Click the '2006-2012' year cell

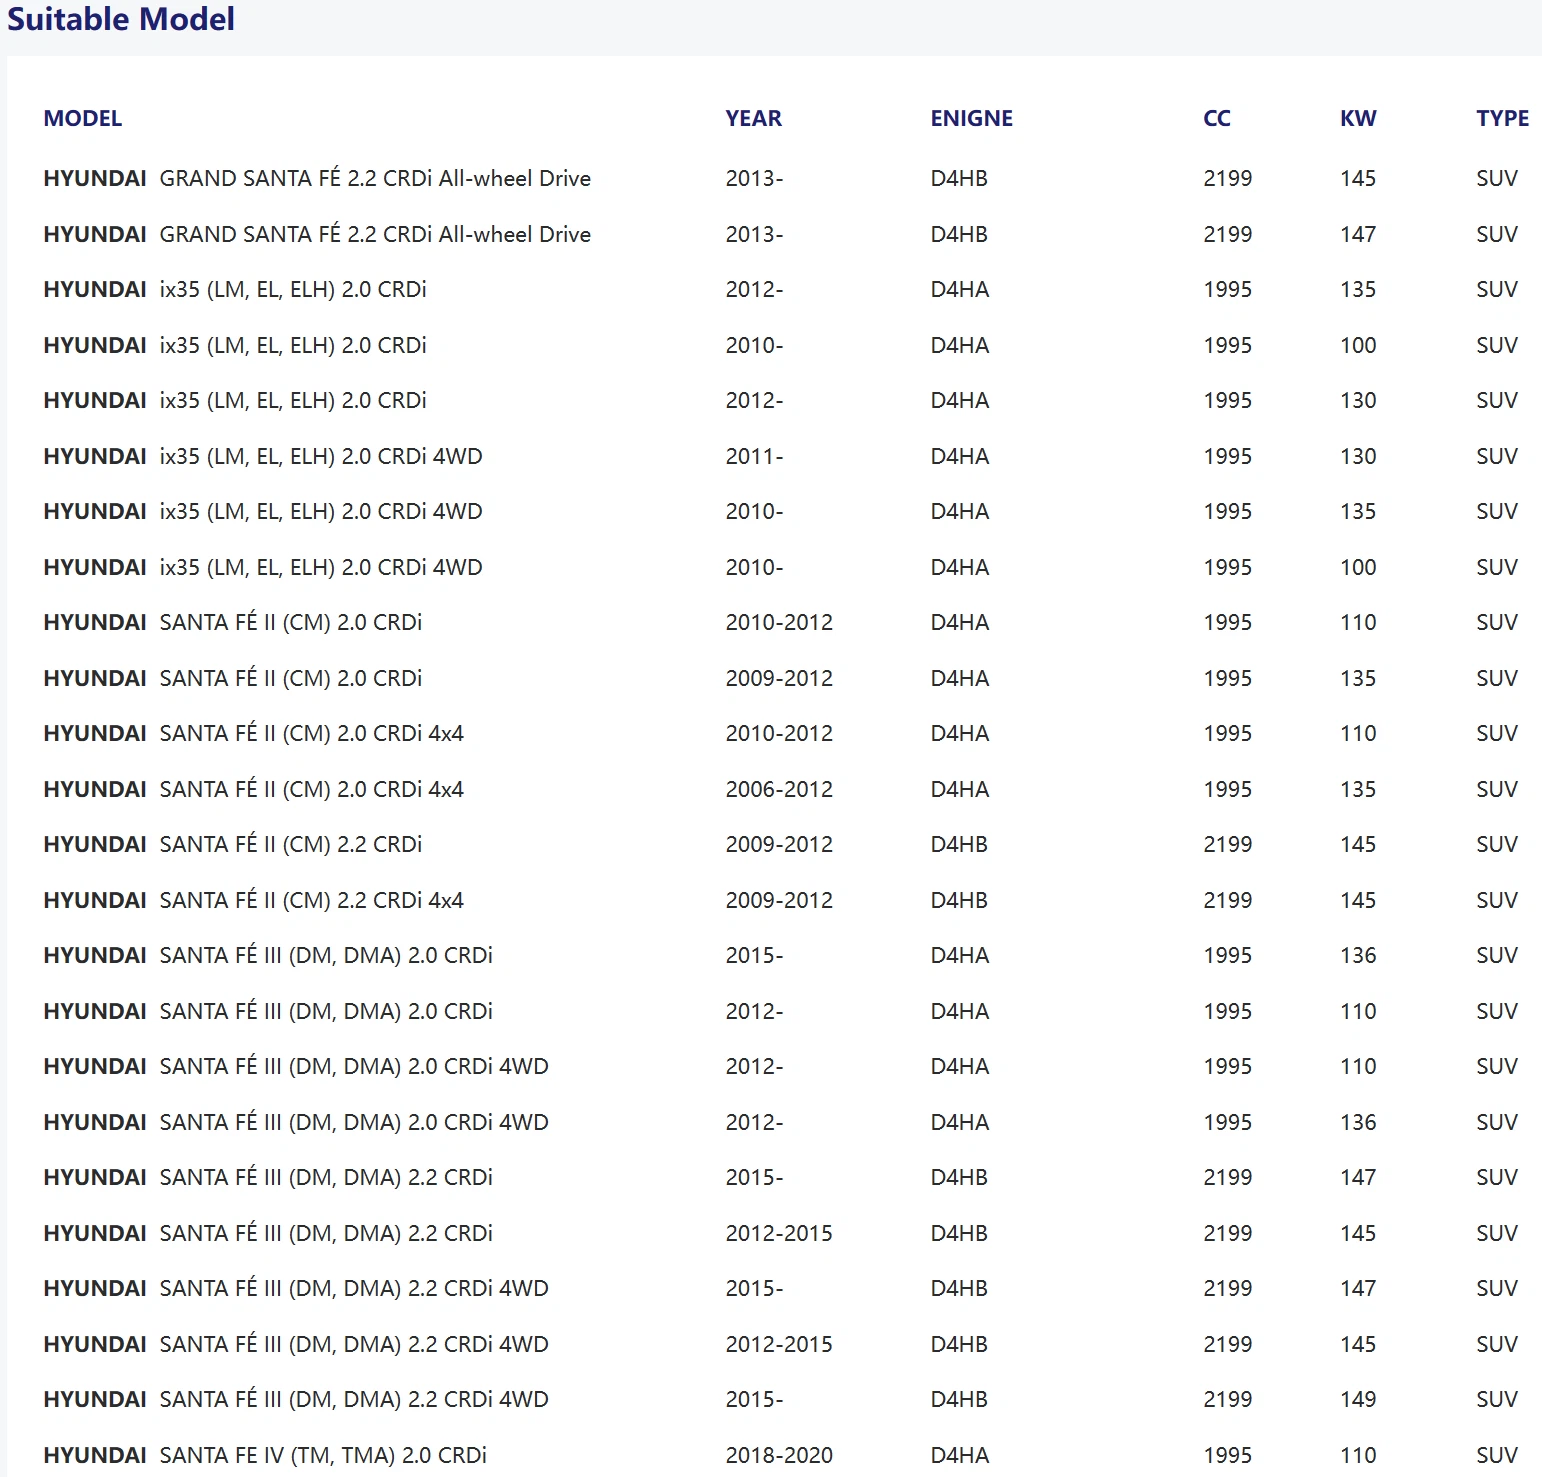click(779, 789)
